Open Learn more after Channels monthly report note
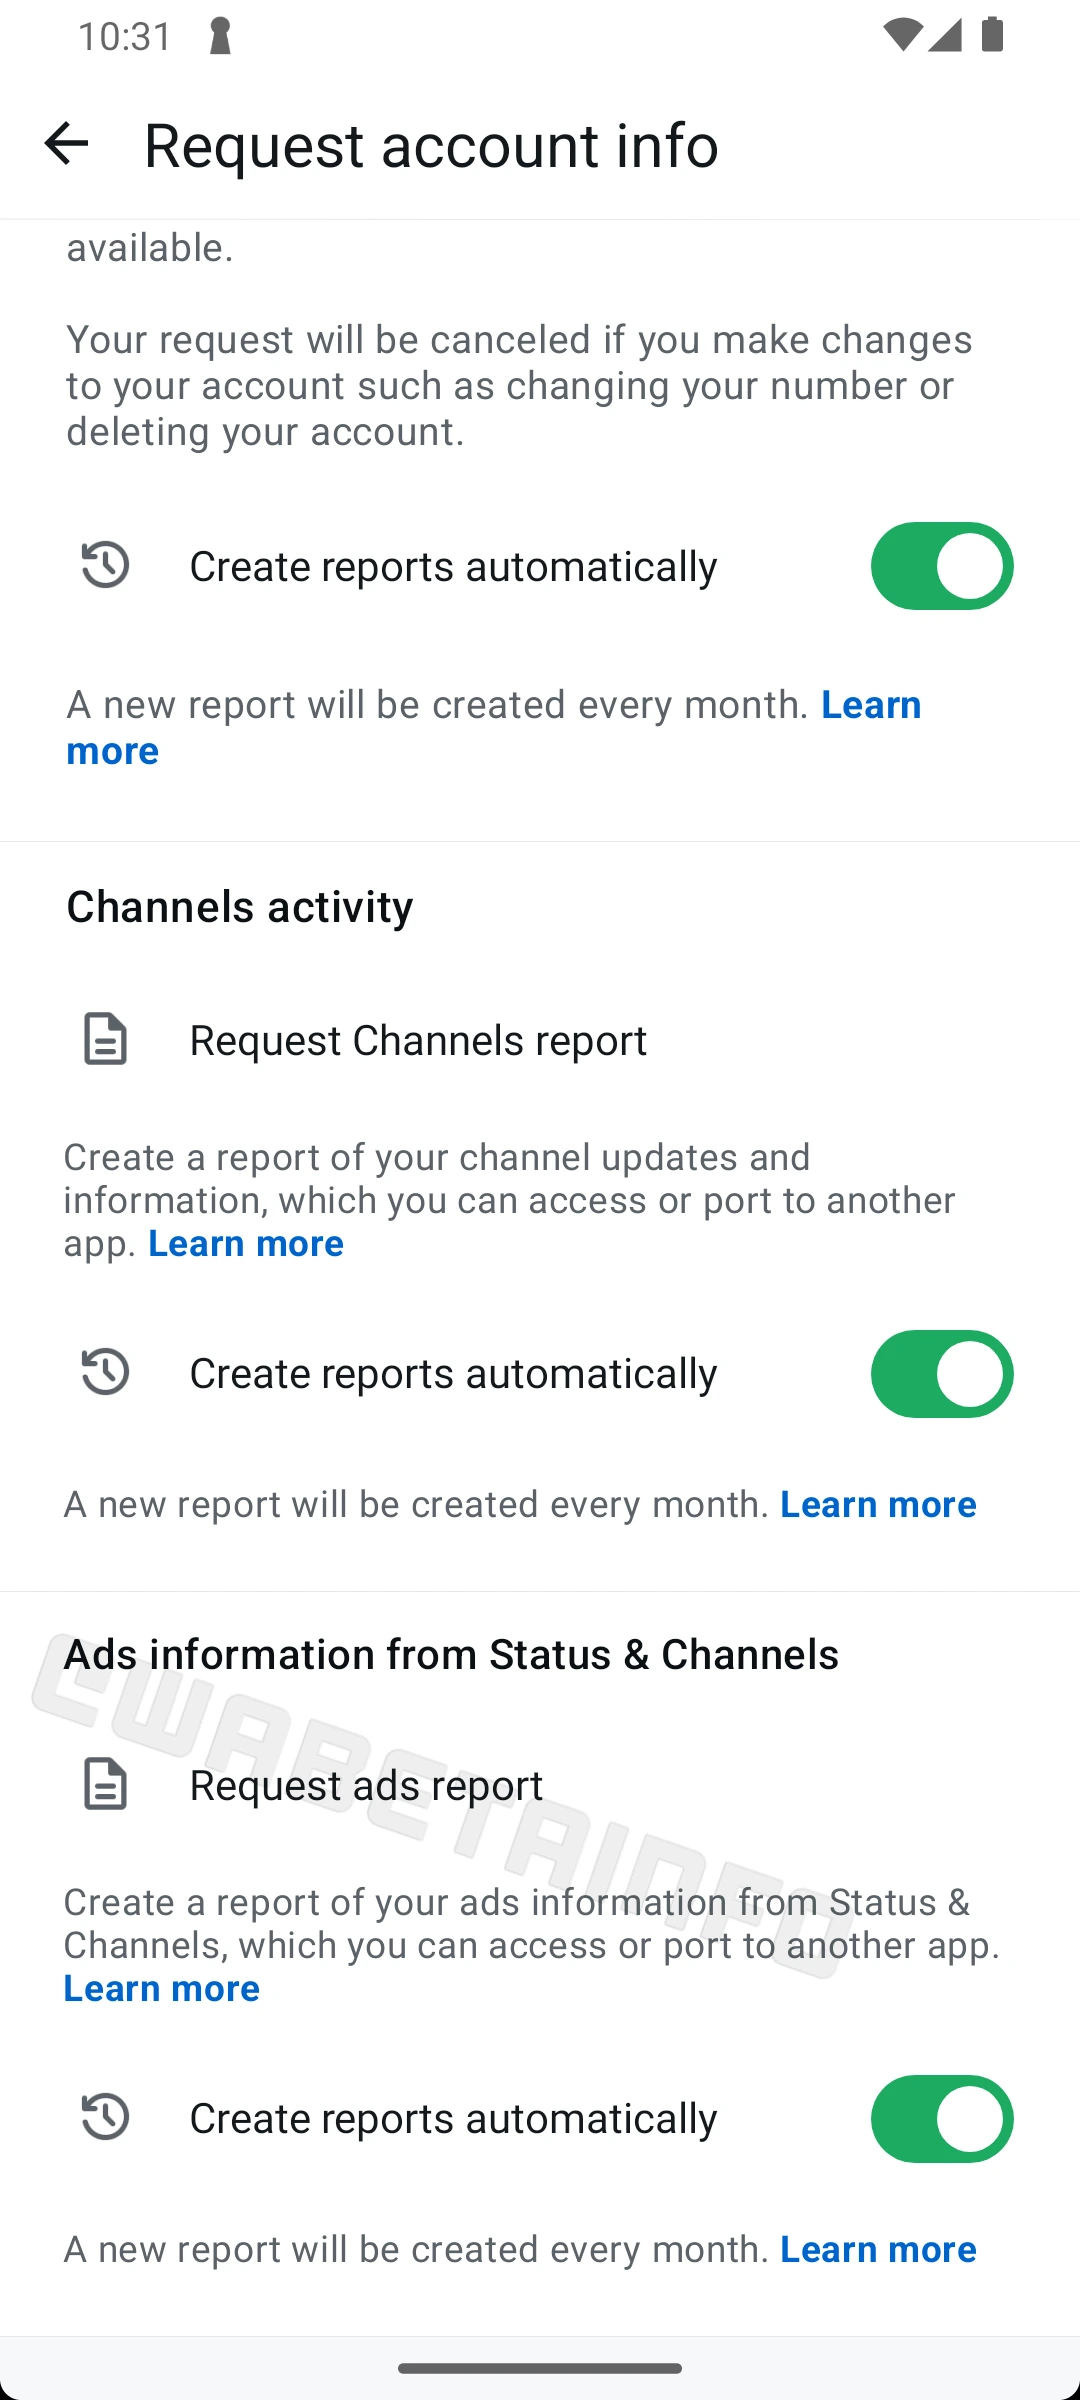The height and width of the screenshot is (2400, 1080). [878, 1504]
